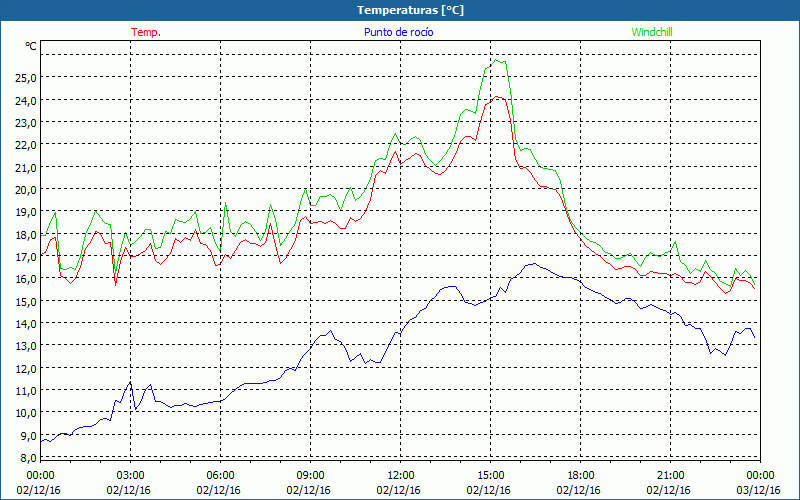
Task: Click the 22,0 y-axis value
Action: [x=26, y=145]
